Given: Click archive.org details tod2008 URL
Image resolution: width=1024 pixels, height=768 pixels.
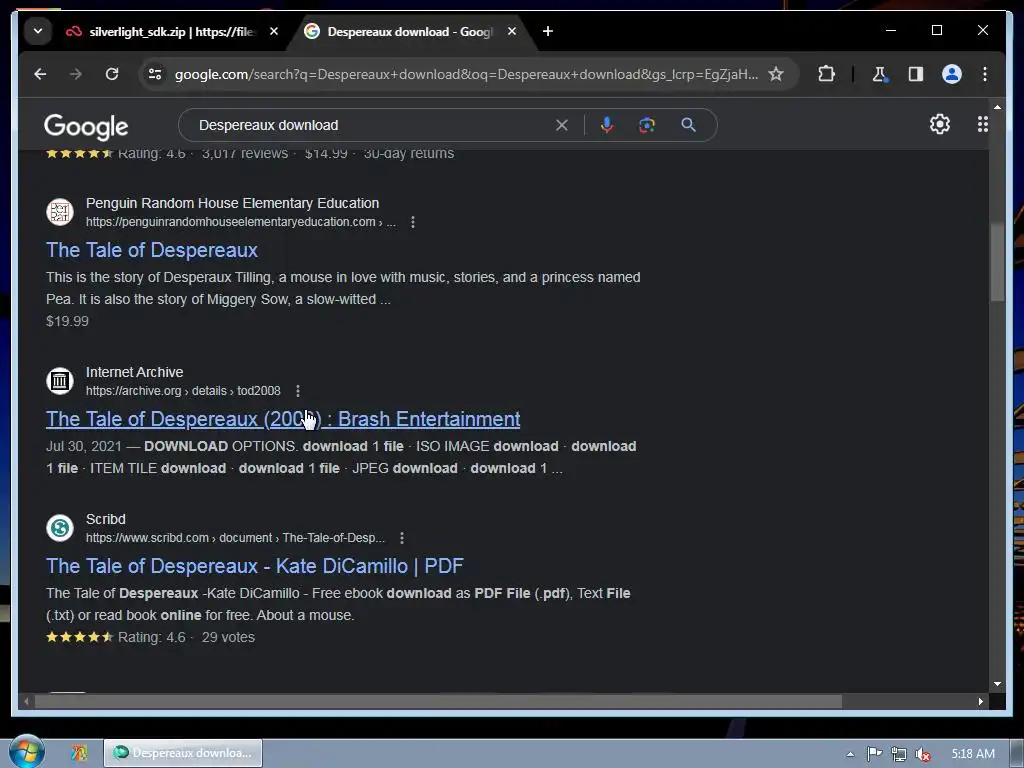Looking at the screenshot, I should tap(183, 391).
